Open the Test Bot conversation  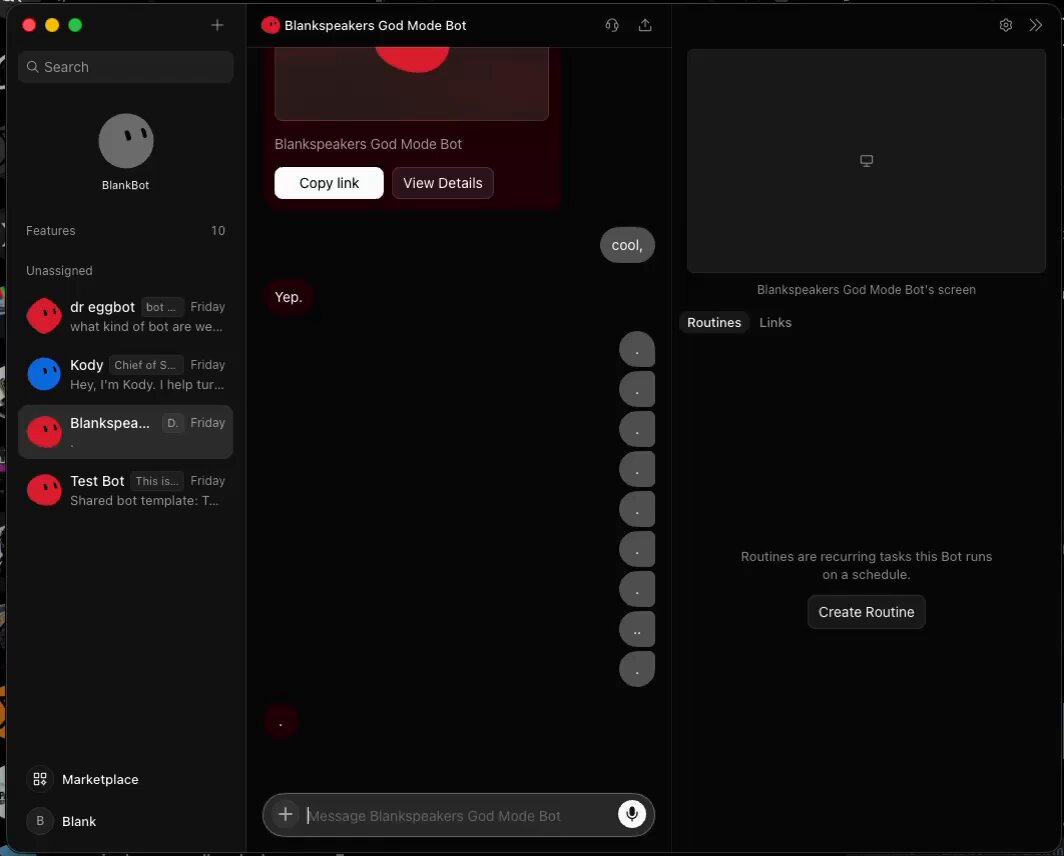(126, 490)
